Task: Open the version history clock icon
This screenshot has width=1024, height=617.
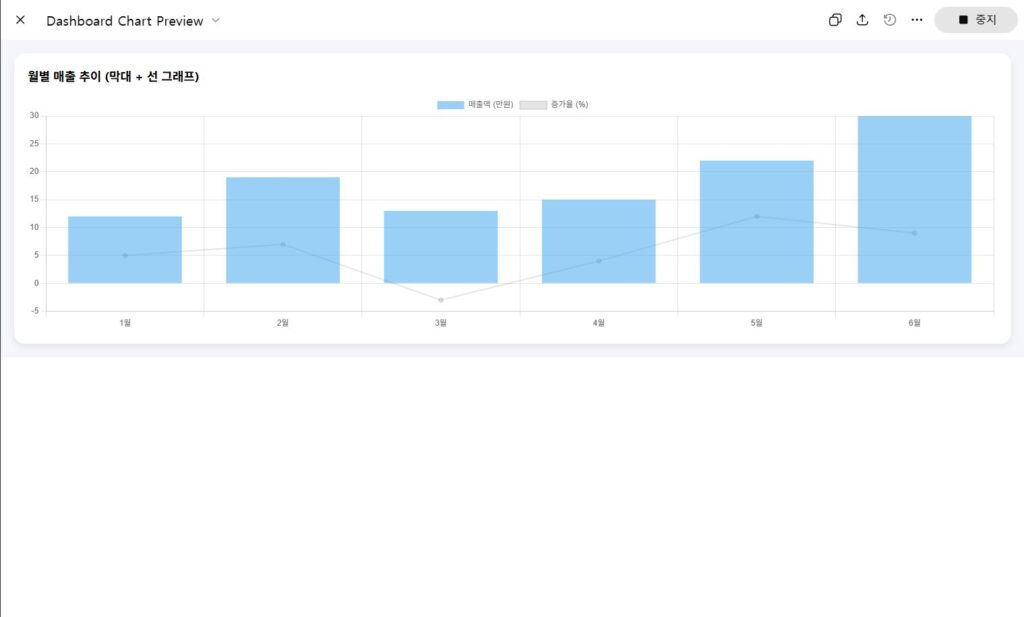Action: 890,20
